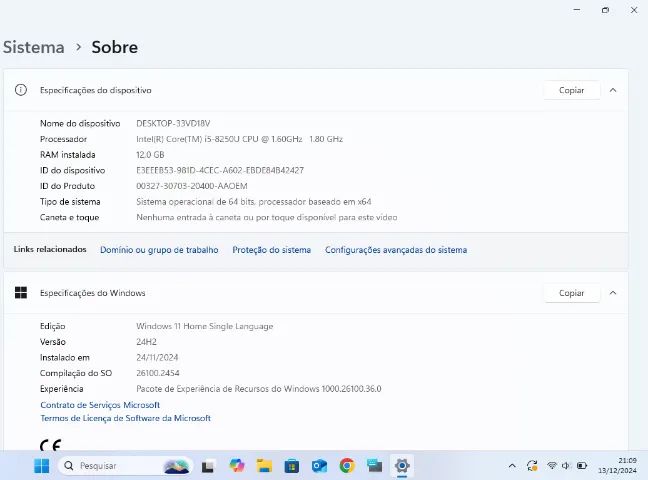
Task: Open Configurações avançadas do sistema
Action: click(x=396, y=250)
